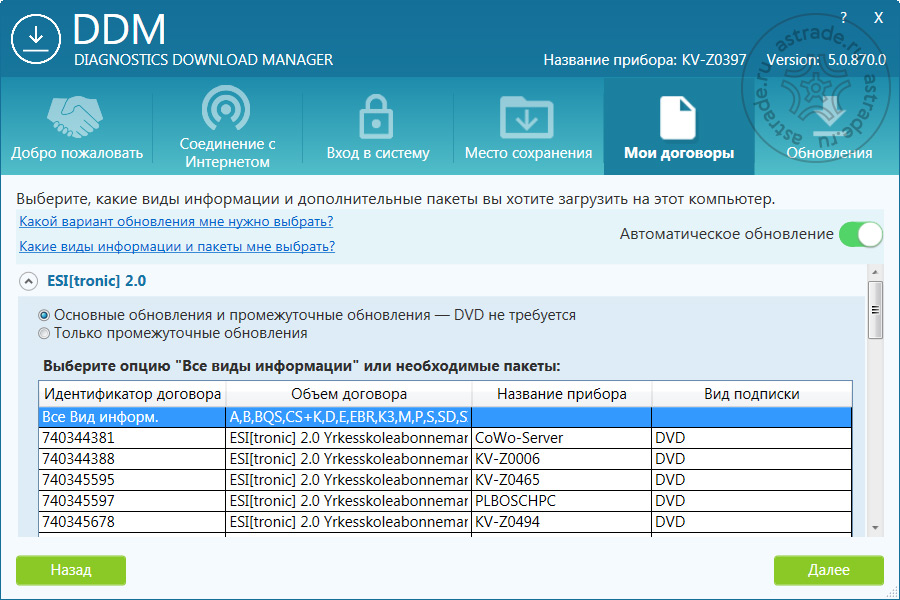900x600 pixels.
Task: Click scrollbar down arrow
Action: click(x=875, y=527)
